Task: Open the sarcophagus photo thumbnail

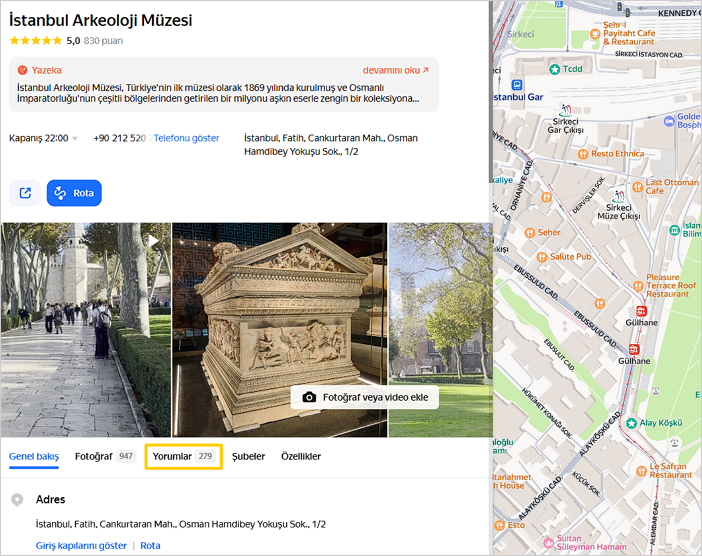Action: [x=280, y=329]
